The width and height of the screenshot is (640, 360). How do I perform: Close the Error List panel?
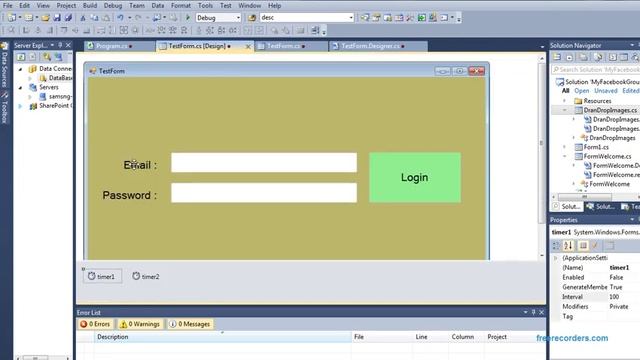coord(542,312)
